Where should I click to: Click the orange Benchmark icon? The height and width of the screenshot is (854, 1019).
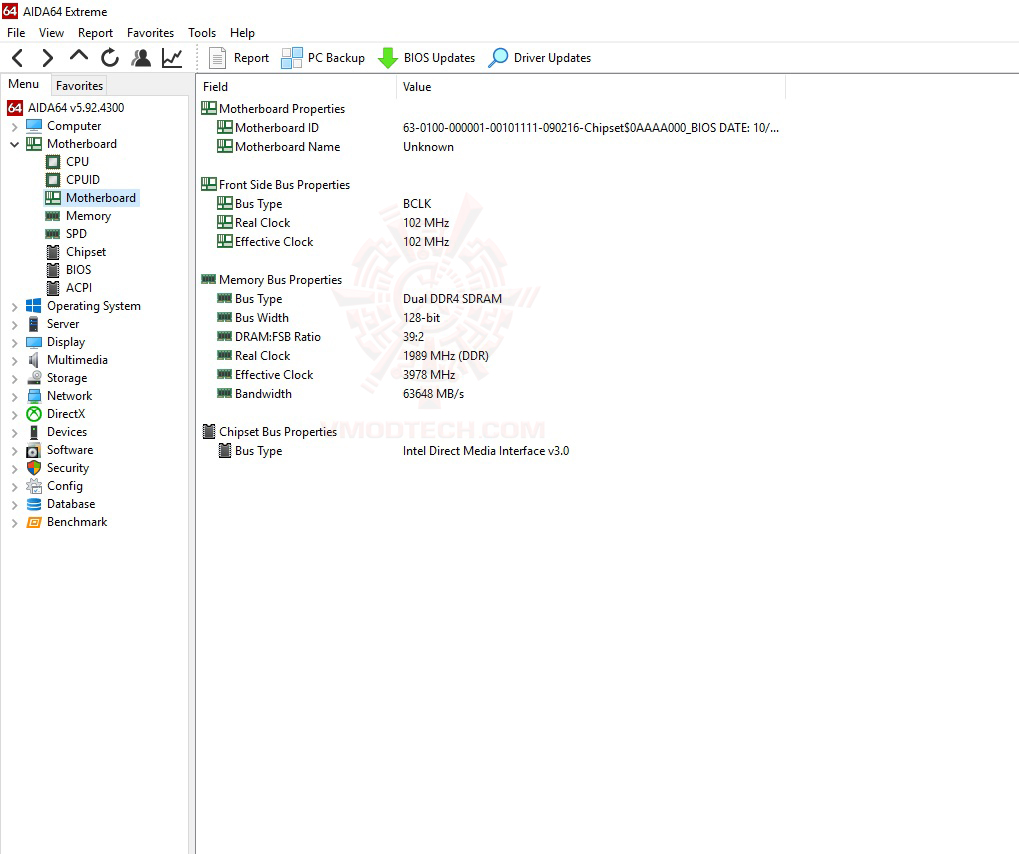tap(34, 523)
